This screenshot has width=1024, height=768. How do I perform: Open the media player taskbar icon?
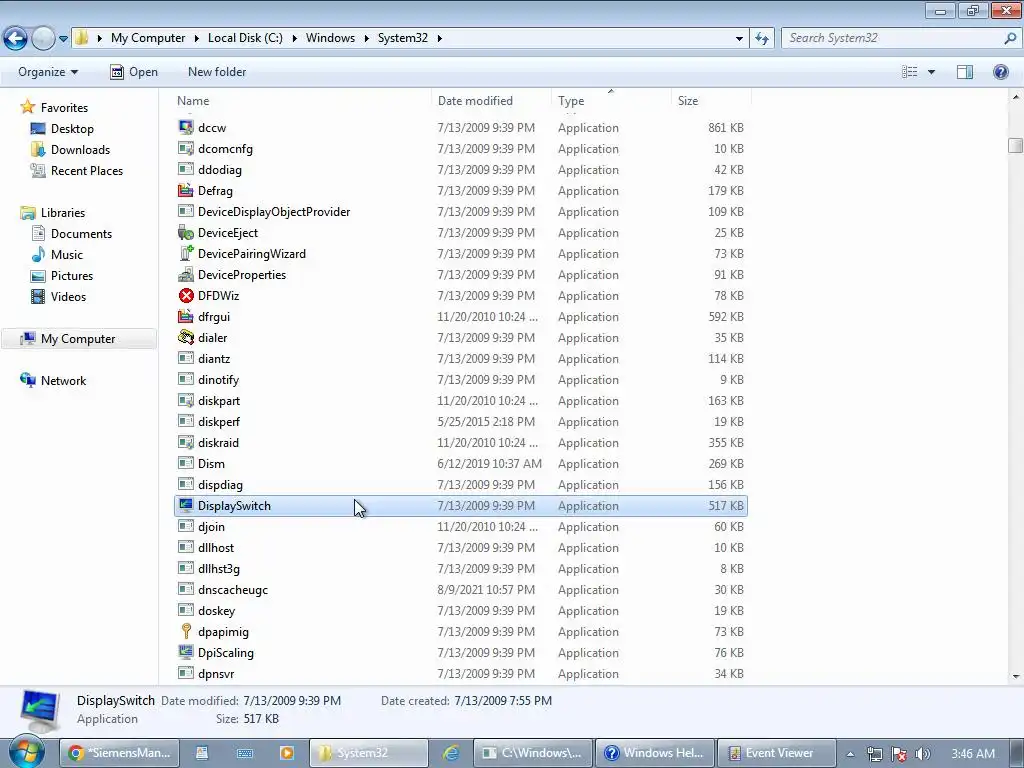[286, 753]
